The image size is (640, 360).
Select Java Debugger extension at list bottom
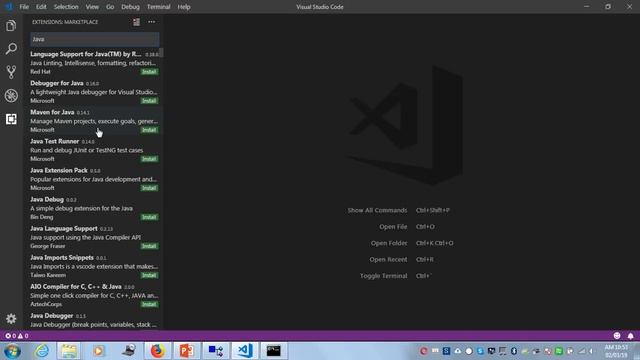tap(52, 316)
